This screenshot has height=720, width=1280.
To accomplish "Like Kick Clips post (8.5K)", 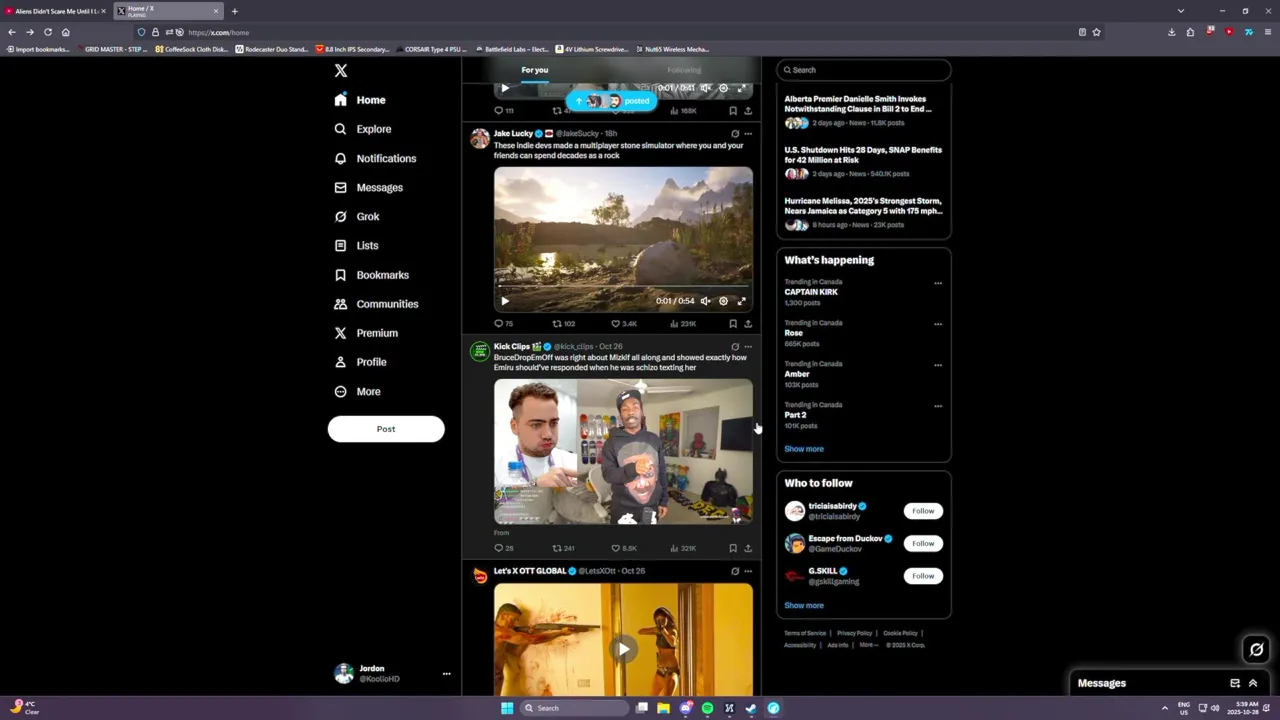I will click(x=623, y=548).
